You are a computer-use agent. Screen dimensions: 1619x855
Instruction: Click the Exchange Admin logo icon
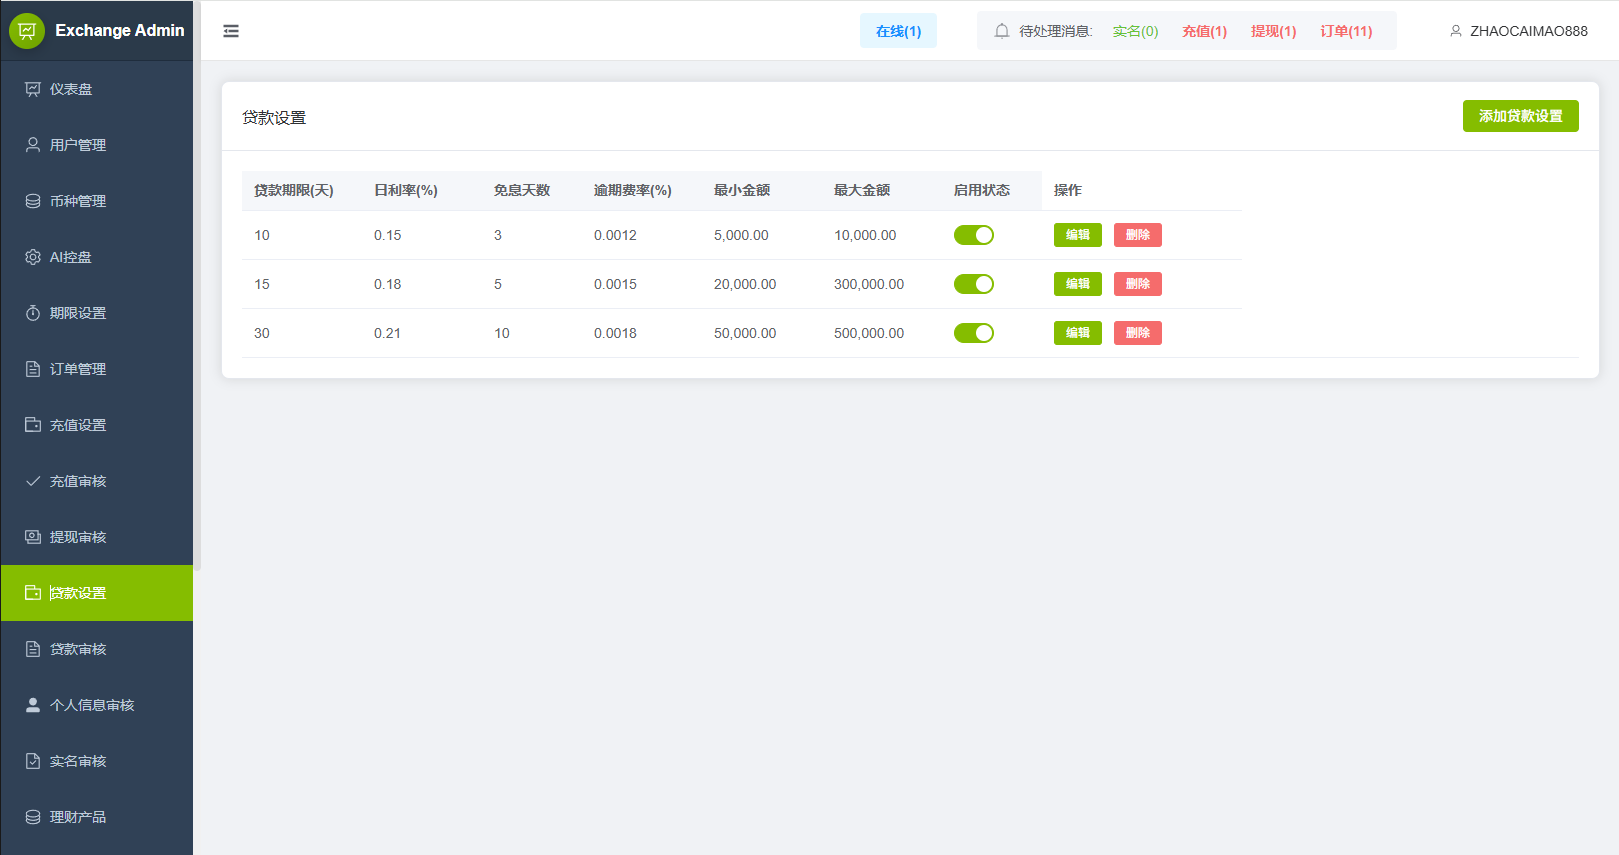click(x=27, y=31)
